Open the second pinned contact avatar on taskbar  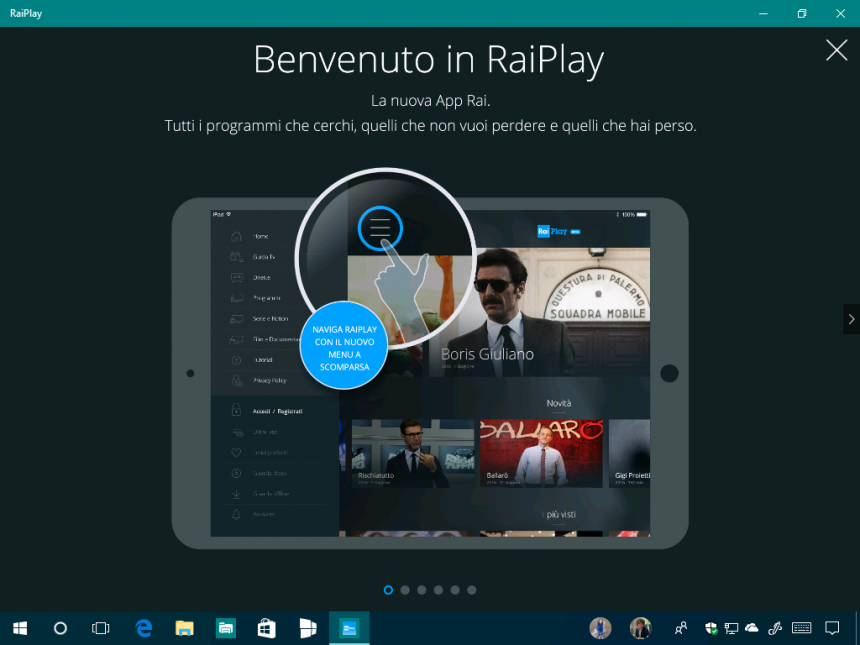pos(640,628)
